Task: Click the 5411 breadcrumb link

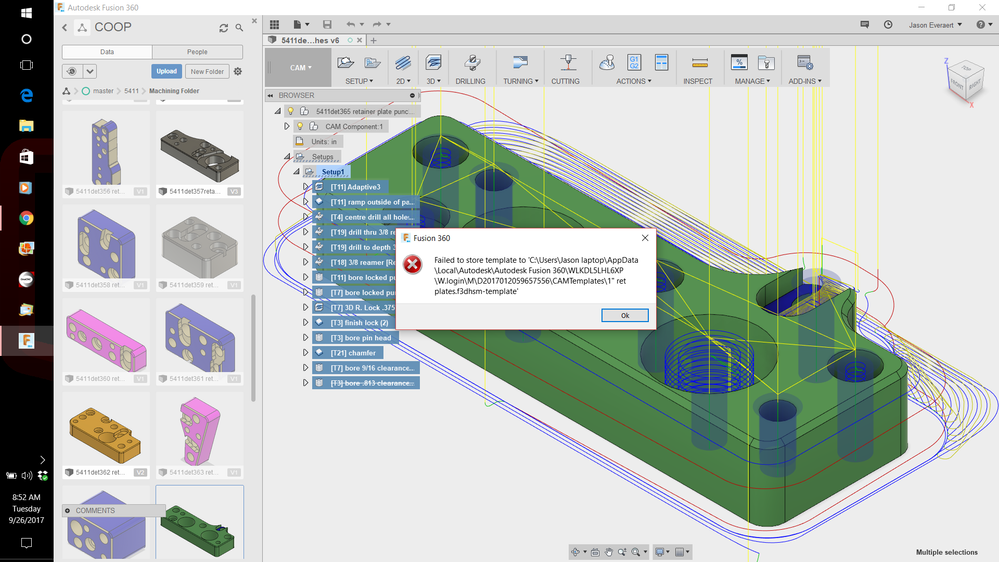Action: click(x=131, y=91)
